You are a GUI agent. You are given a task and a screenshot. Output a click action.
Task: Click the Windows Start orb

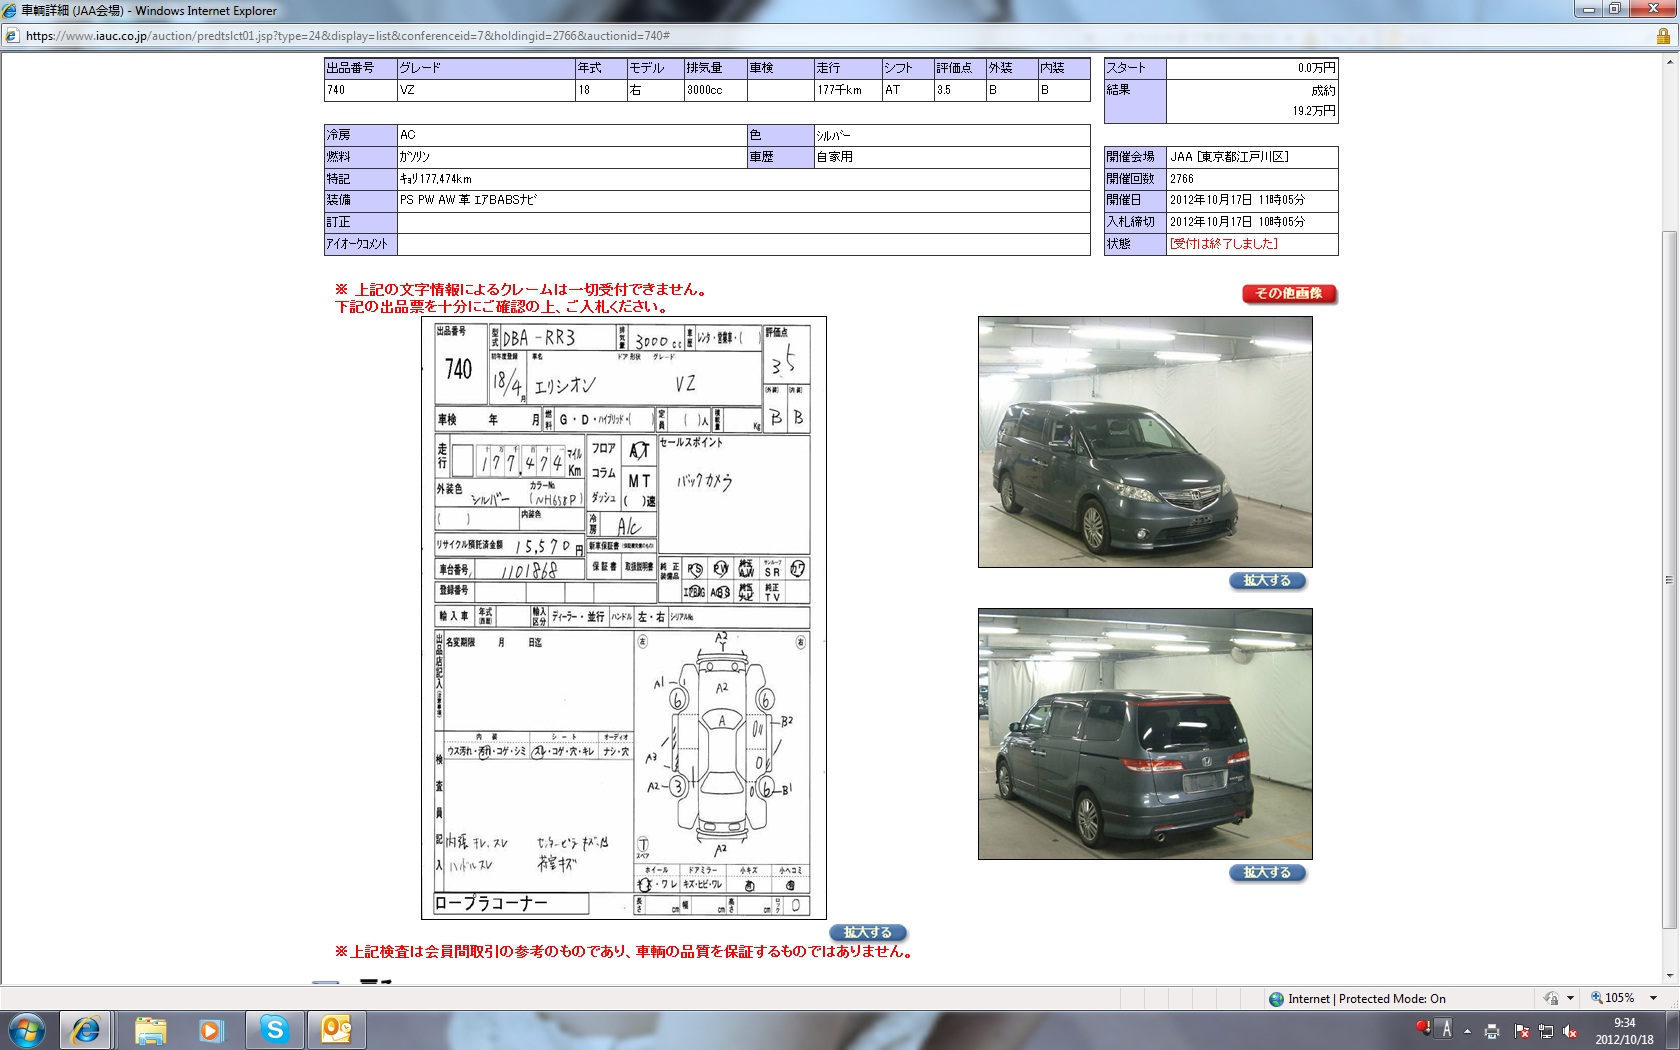click(x=27, y=1029)
